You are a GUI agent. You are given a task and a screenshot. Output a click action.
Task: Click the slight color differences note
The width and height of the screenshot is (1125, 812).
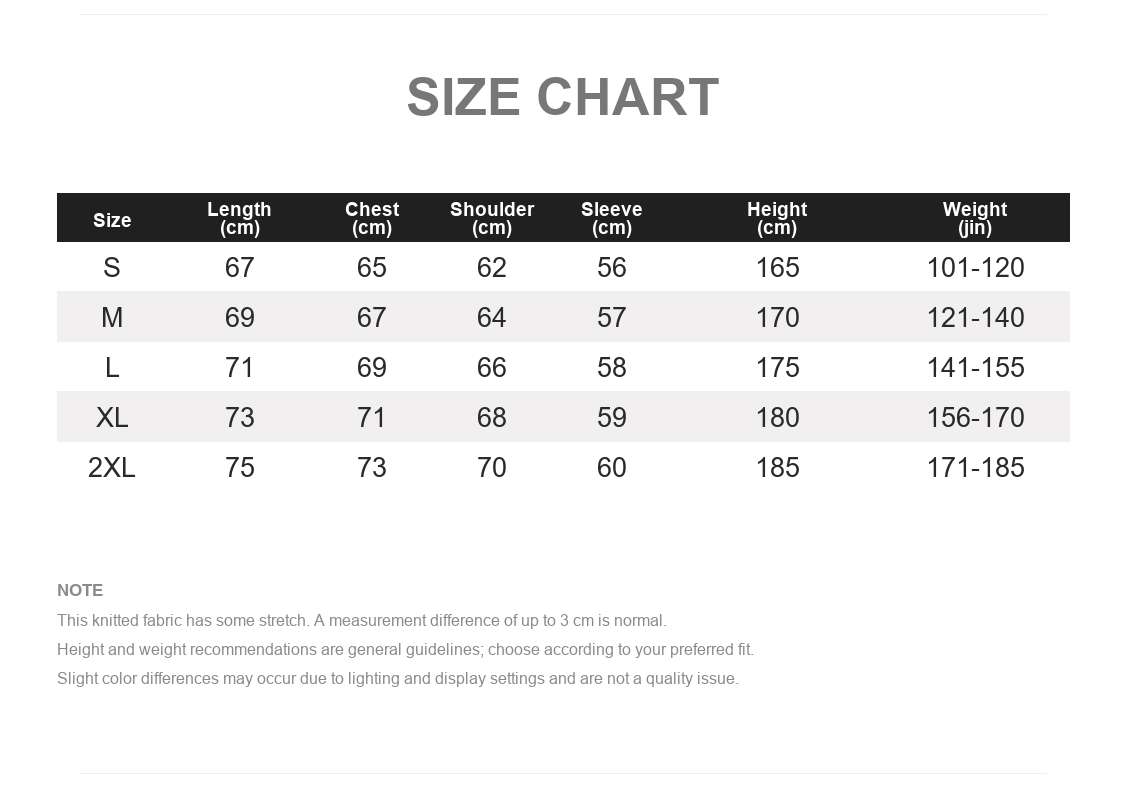pyautogui.click(x=397, y=679)
